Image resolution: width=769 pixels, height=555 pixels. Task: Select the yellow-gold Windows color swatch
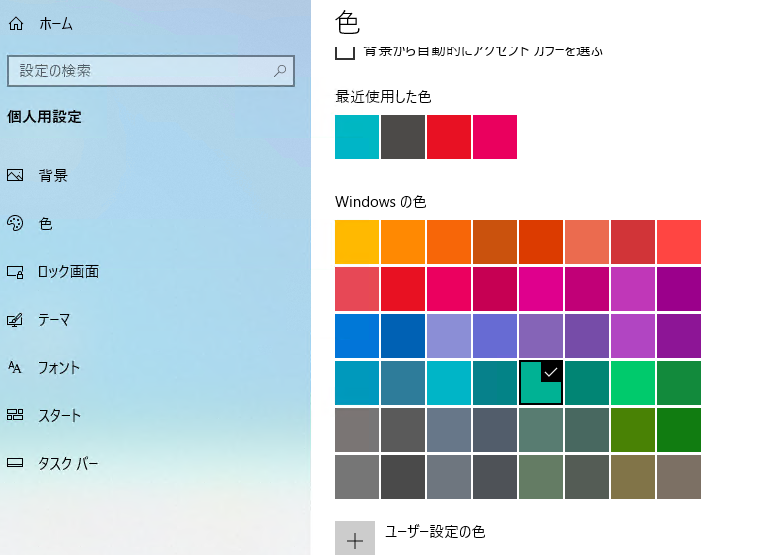(x=357, y=242)
